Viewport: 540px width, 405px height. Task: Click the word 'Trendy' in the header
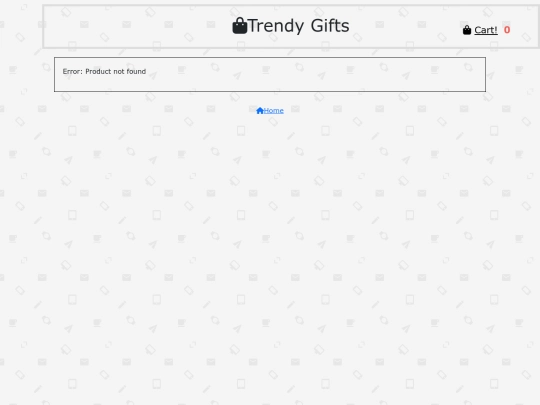(x=276, y=26)
